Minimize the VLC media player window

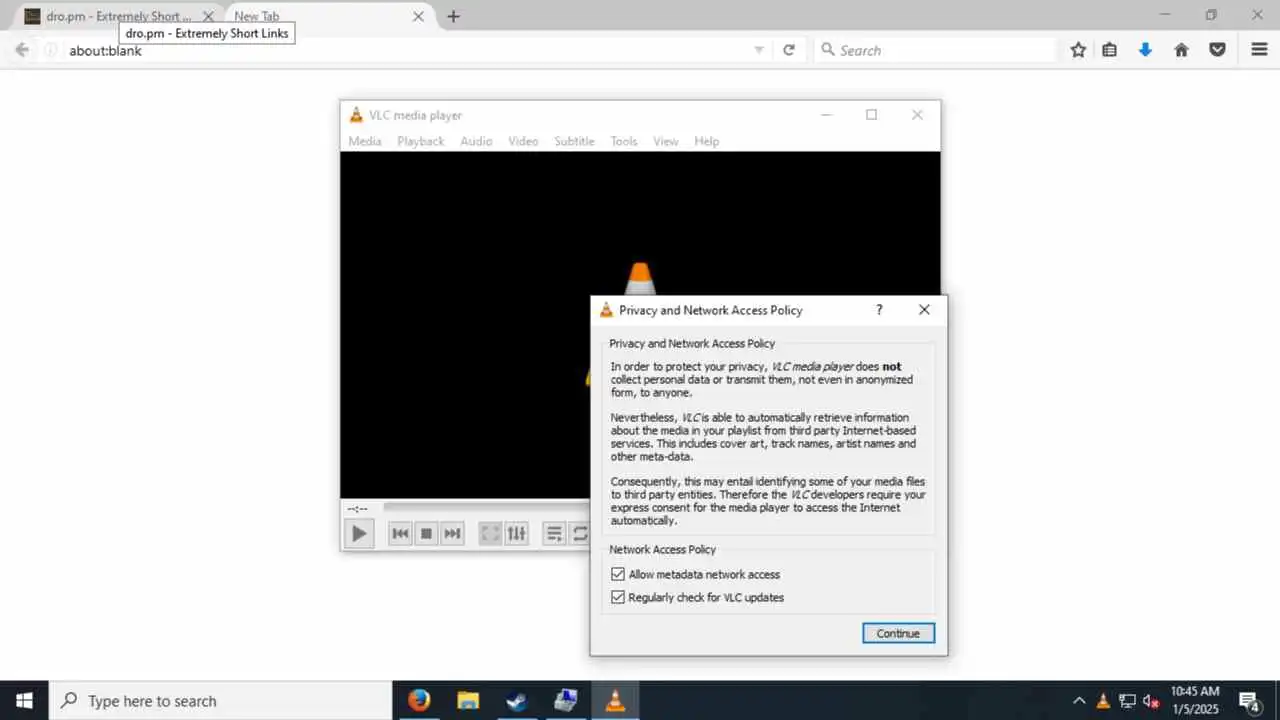coord(826,115)
